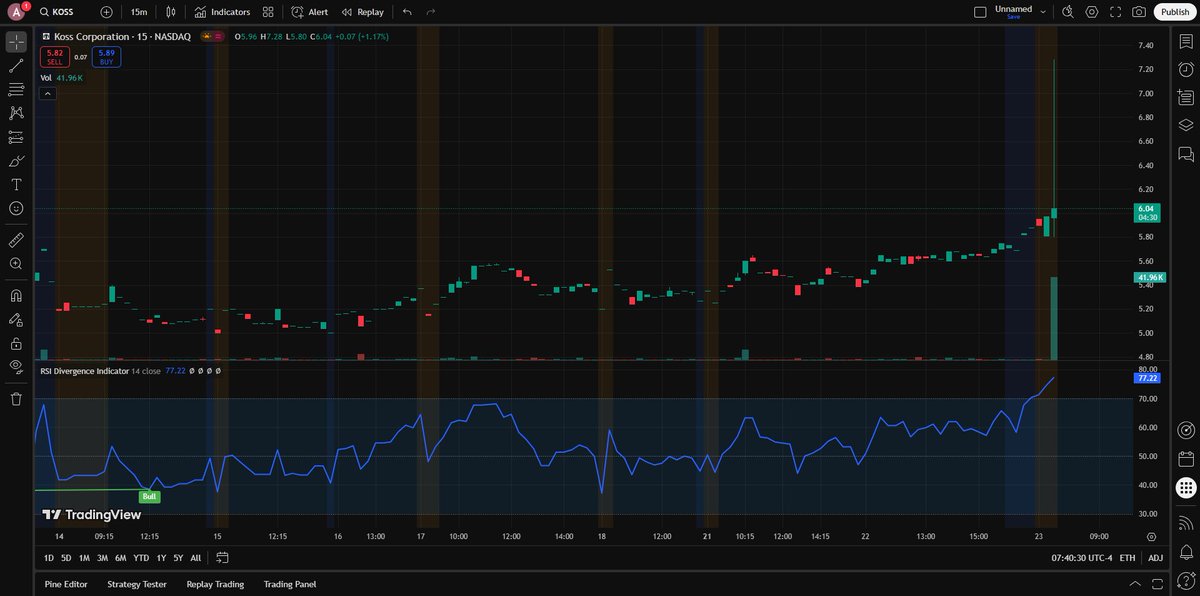Open the patterns drawing tools
The image size is (1200, 596).
click(x=16, y=113)
